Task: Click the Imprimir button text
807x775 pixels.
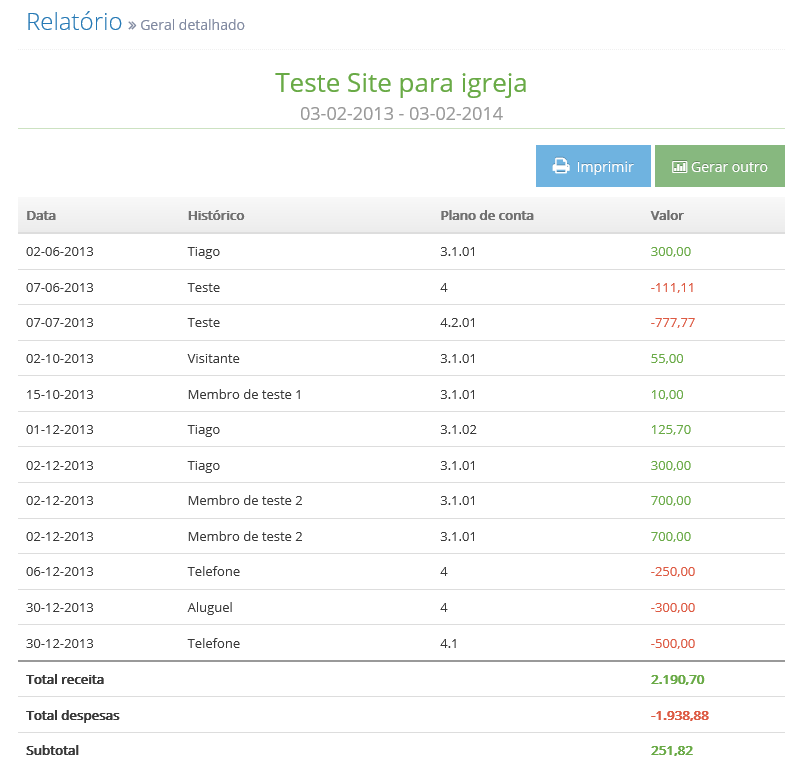Action: pyautogui.click(x=605, y=167)
